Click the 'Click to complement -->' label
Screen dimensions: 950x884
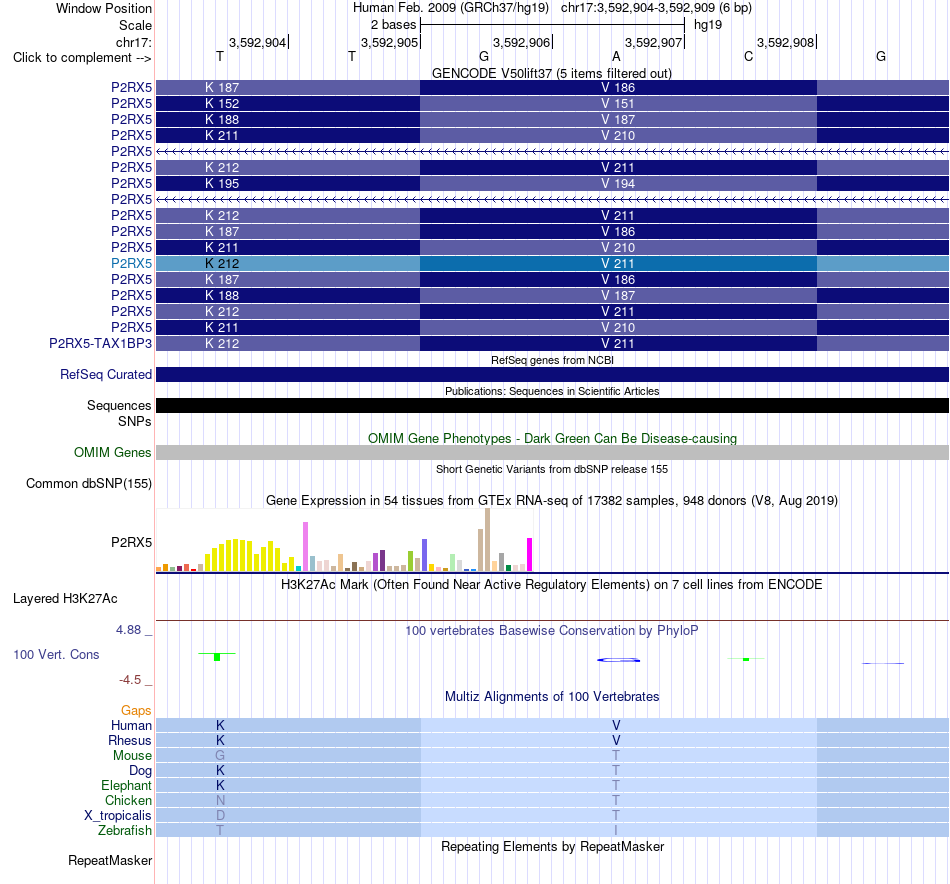point(82,58)
